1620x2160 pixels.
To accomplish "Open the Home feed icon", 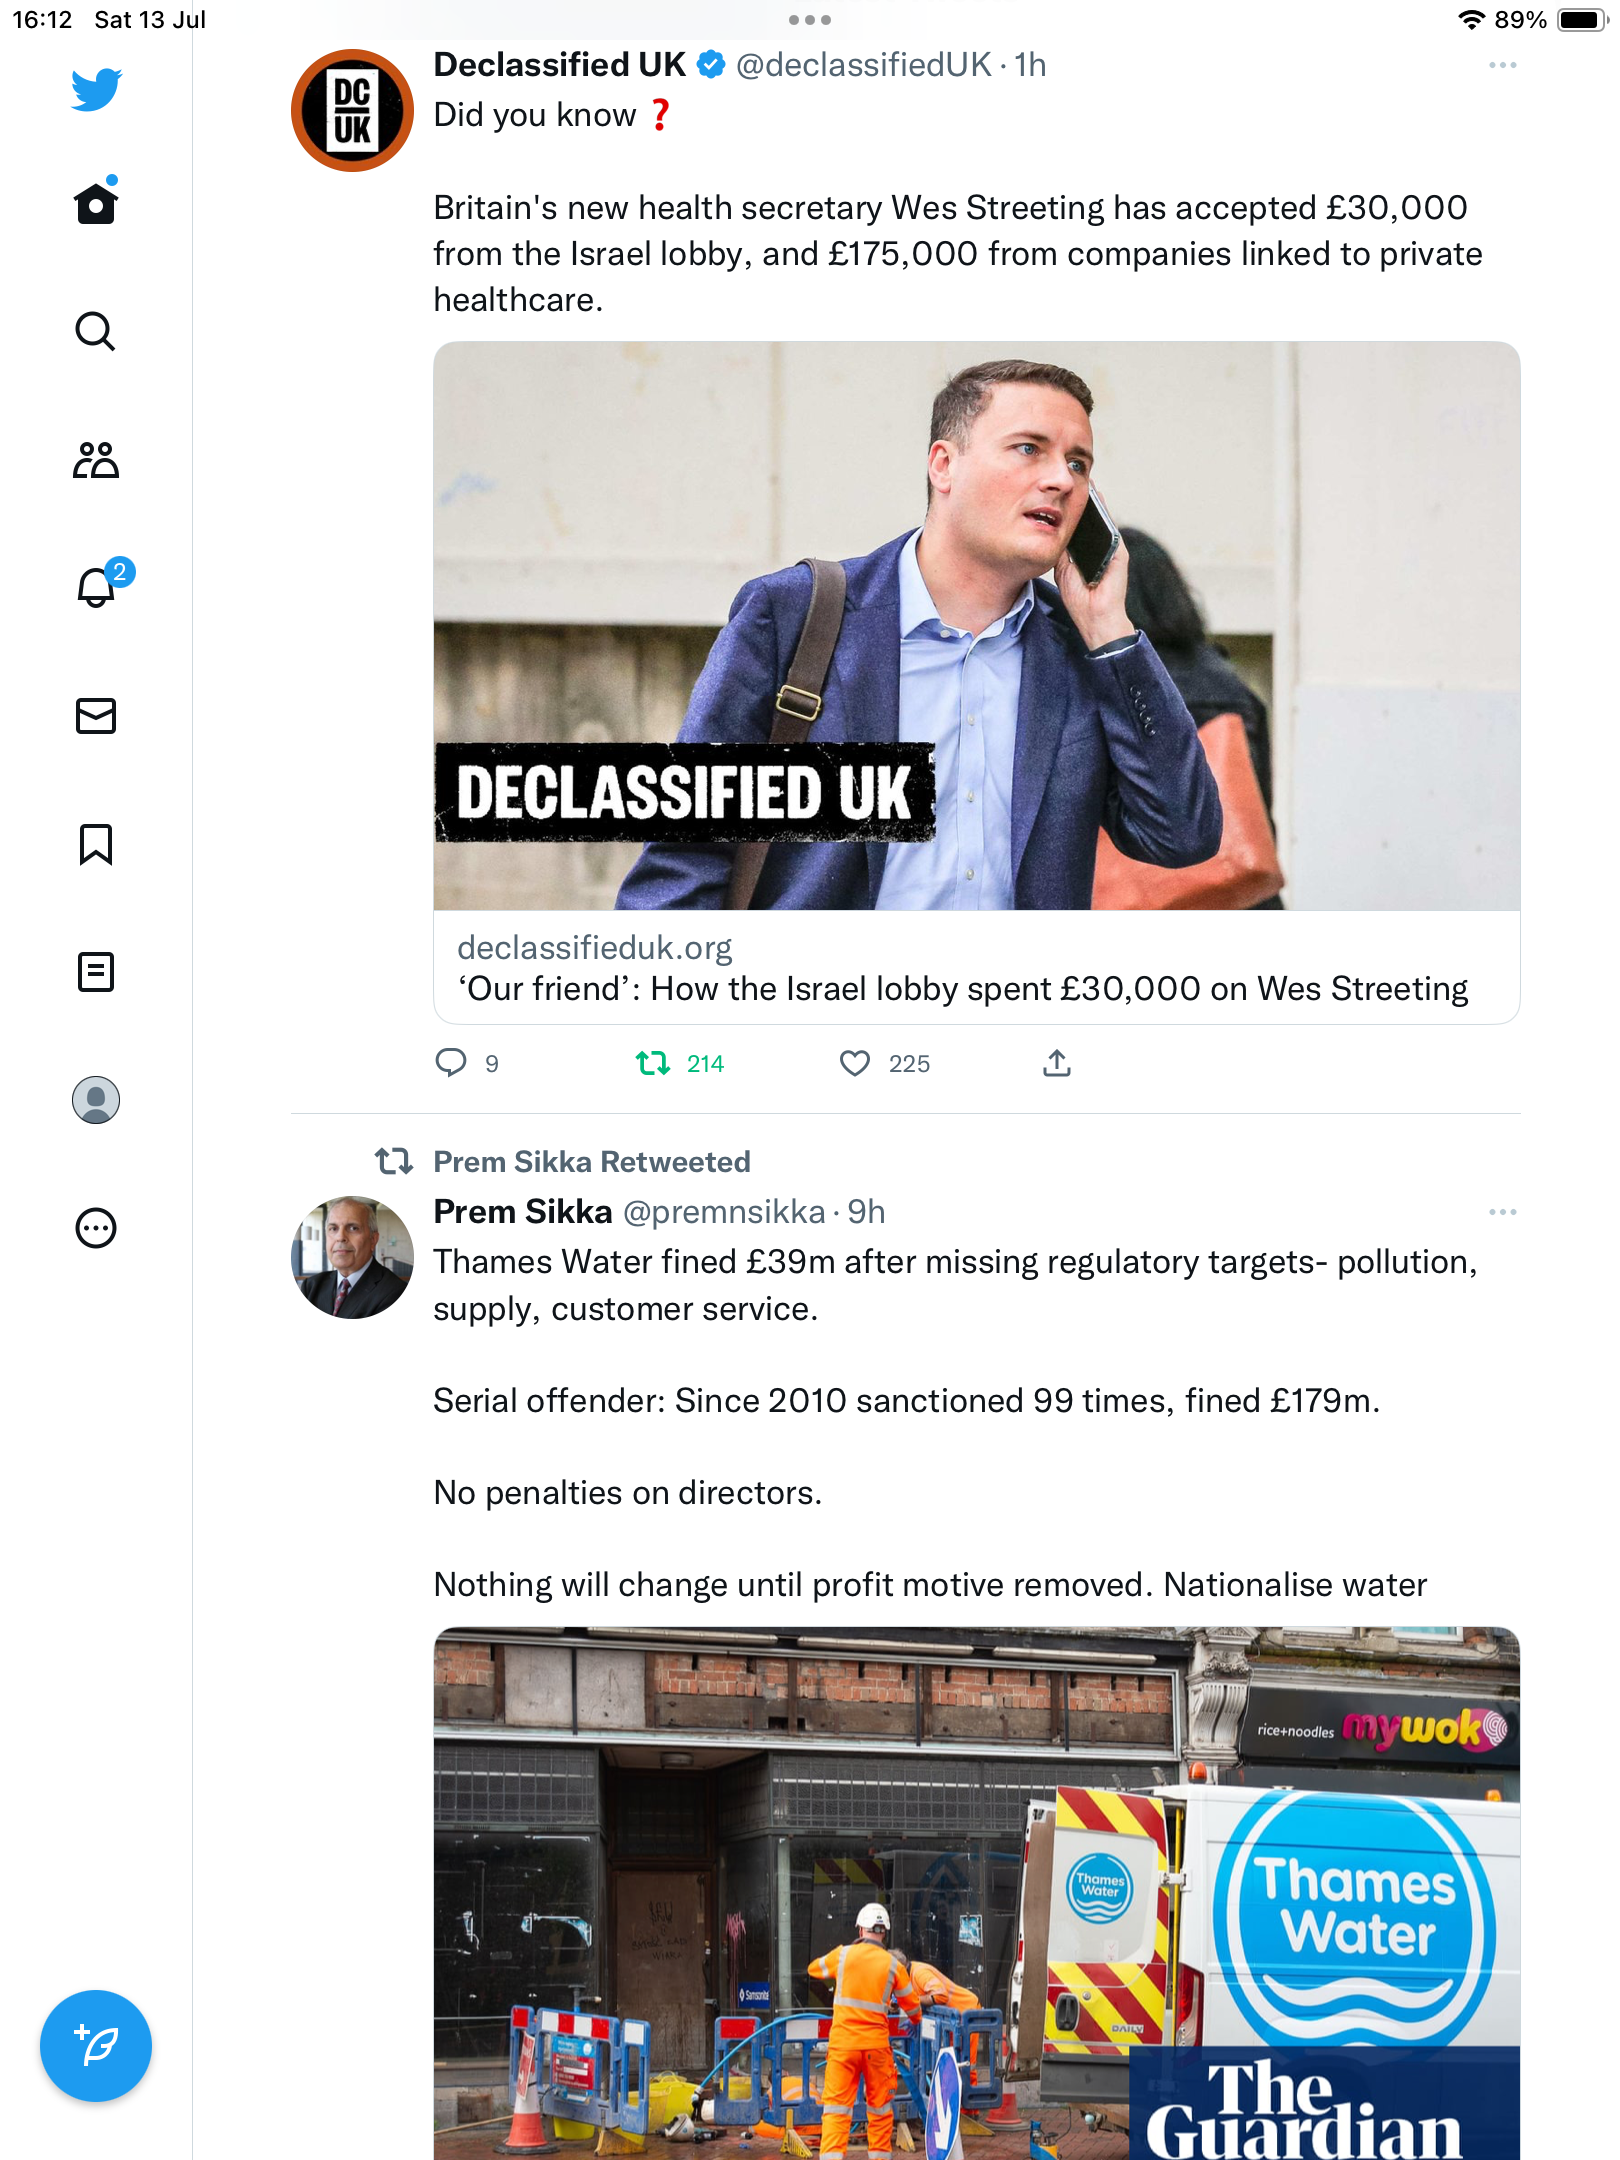I will point(96,204).
